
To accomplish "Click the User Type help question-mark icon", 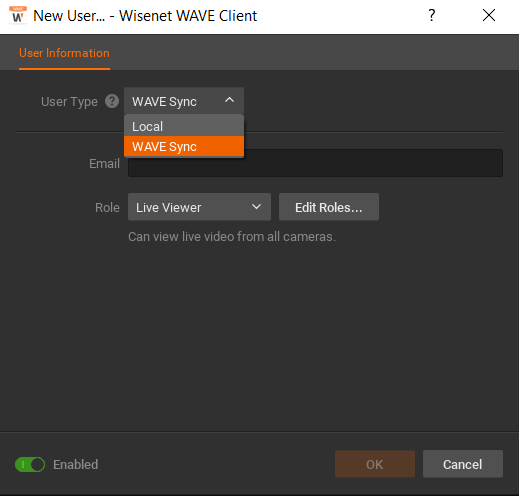I will tap(112, 101).
